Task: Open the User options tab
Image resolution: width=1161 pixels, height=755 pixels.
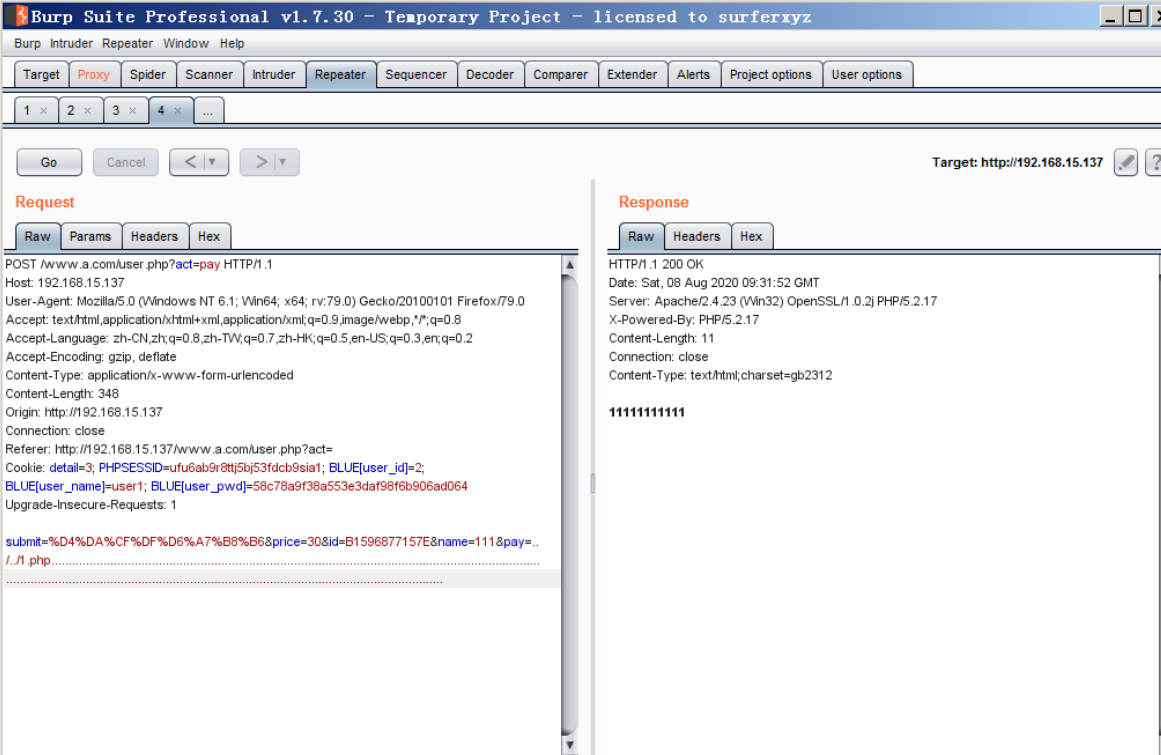Action: [867, 75]
